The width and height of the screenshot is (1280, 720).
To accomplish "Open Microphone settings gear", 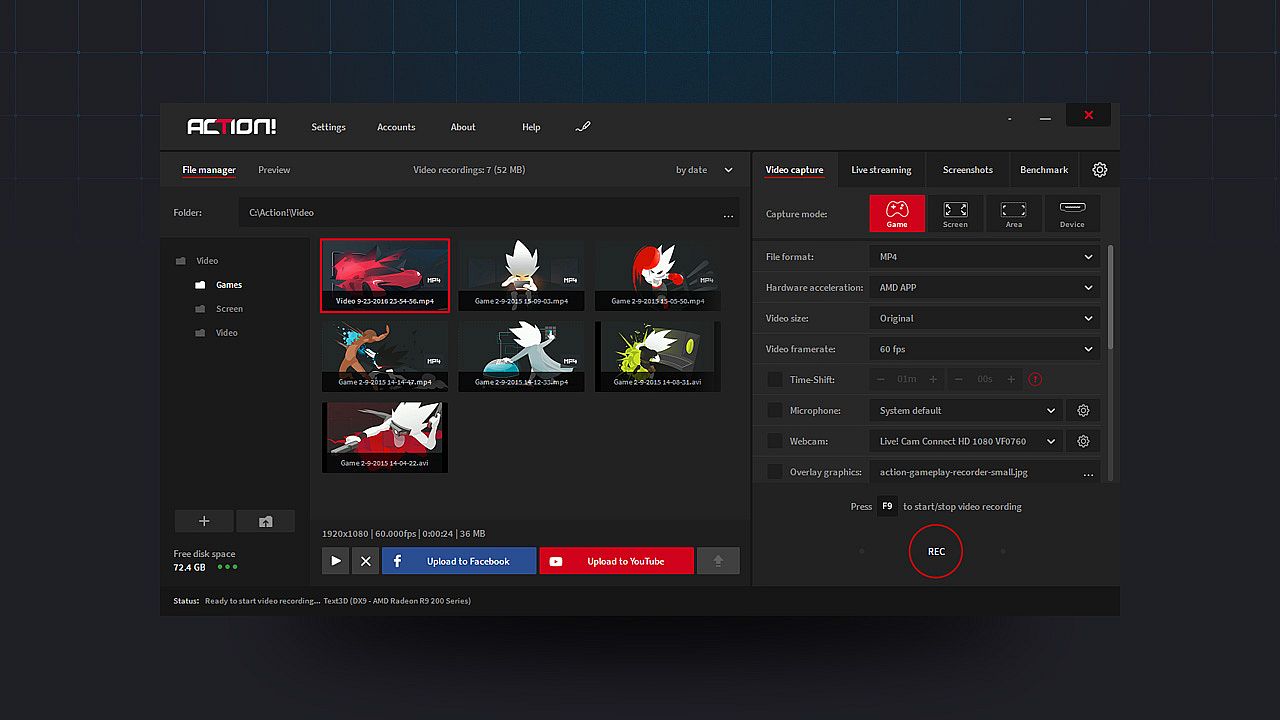I will click(1083, 410).
